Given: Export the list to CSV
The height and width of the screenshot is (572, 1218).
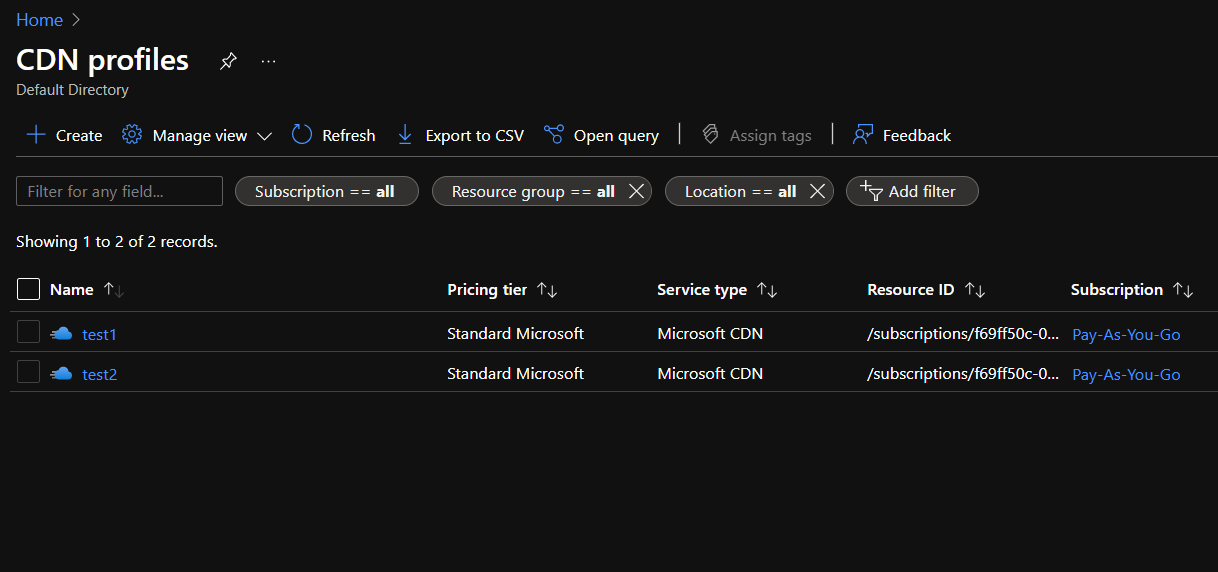Looking at the screenshot, I should click(x=460, y=135).
